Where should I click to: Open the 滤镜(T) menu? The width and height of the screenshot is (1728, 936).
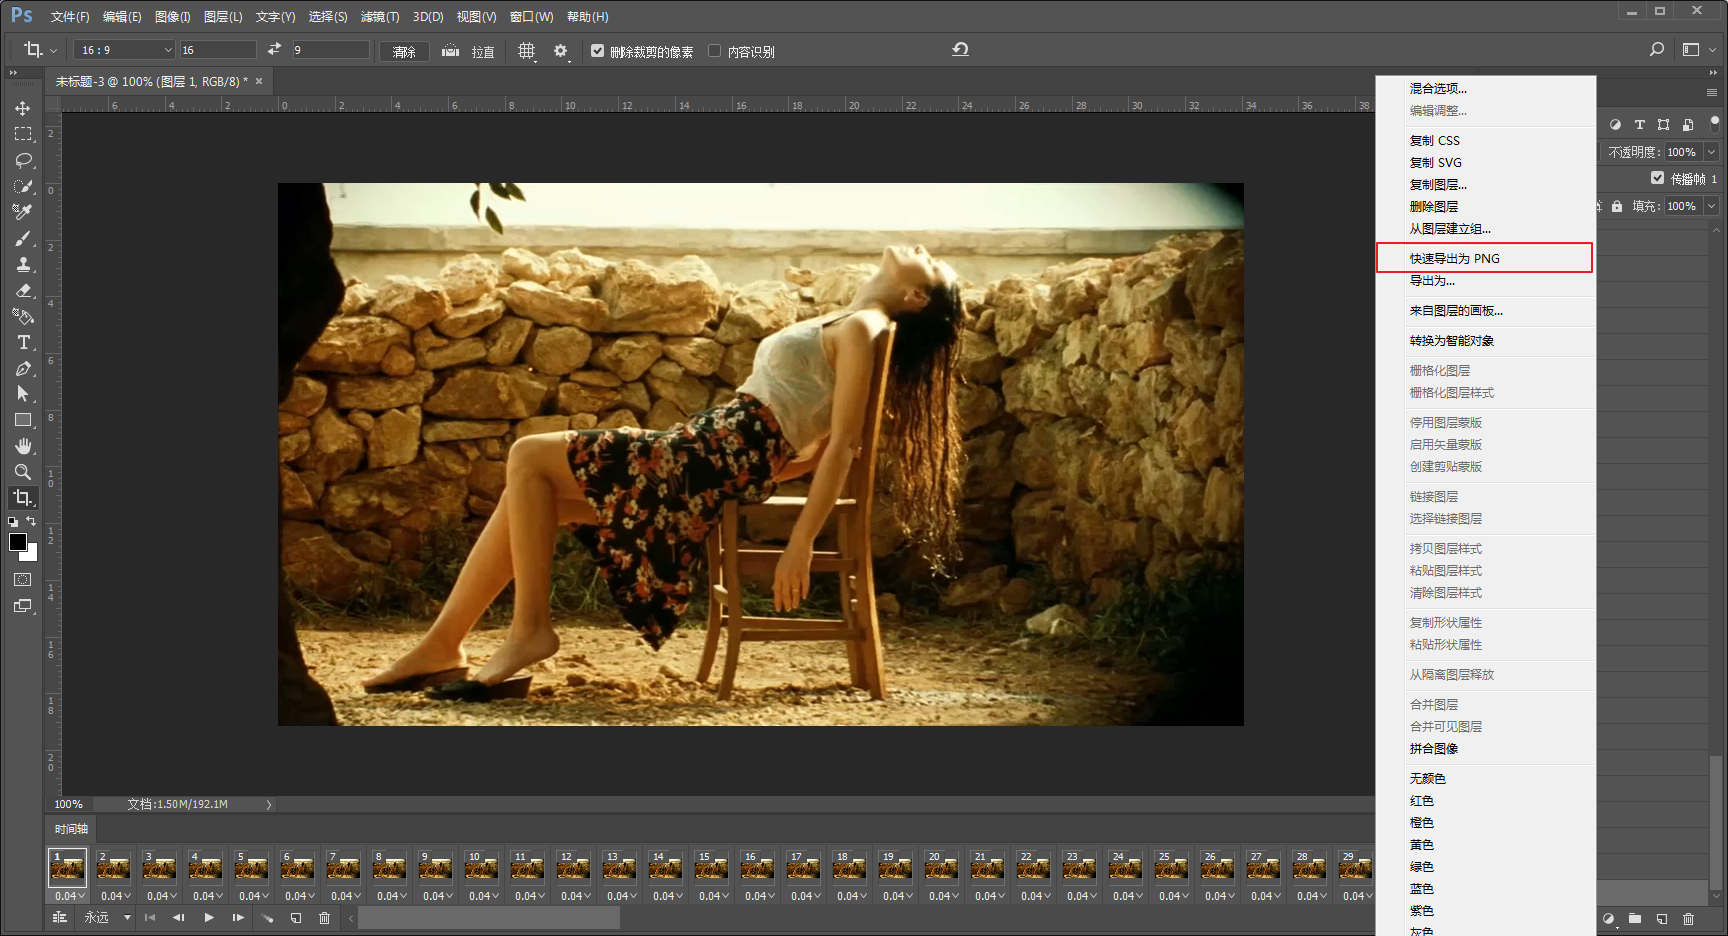point(379,17)
